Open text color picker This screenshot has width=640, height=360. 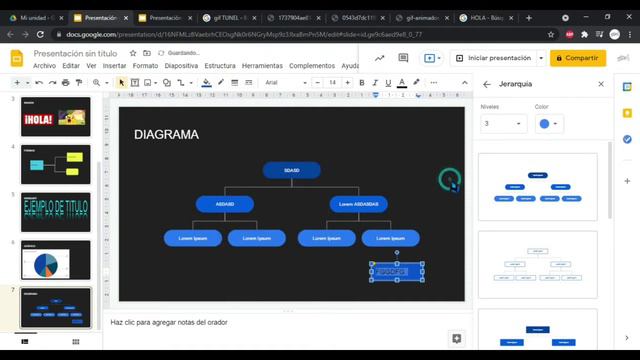click(x=402, y=83)
